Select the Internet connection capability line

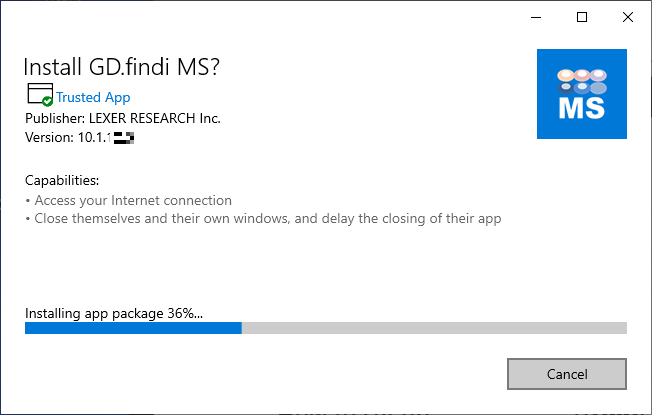click(132, 200)
